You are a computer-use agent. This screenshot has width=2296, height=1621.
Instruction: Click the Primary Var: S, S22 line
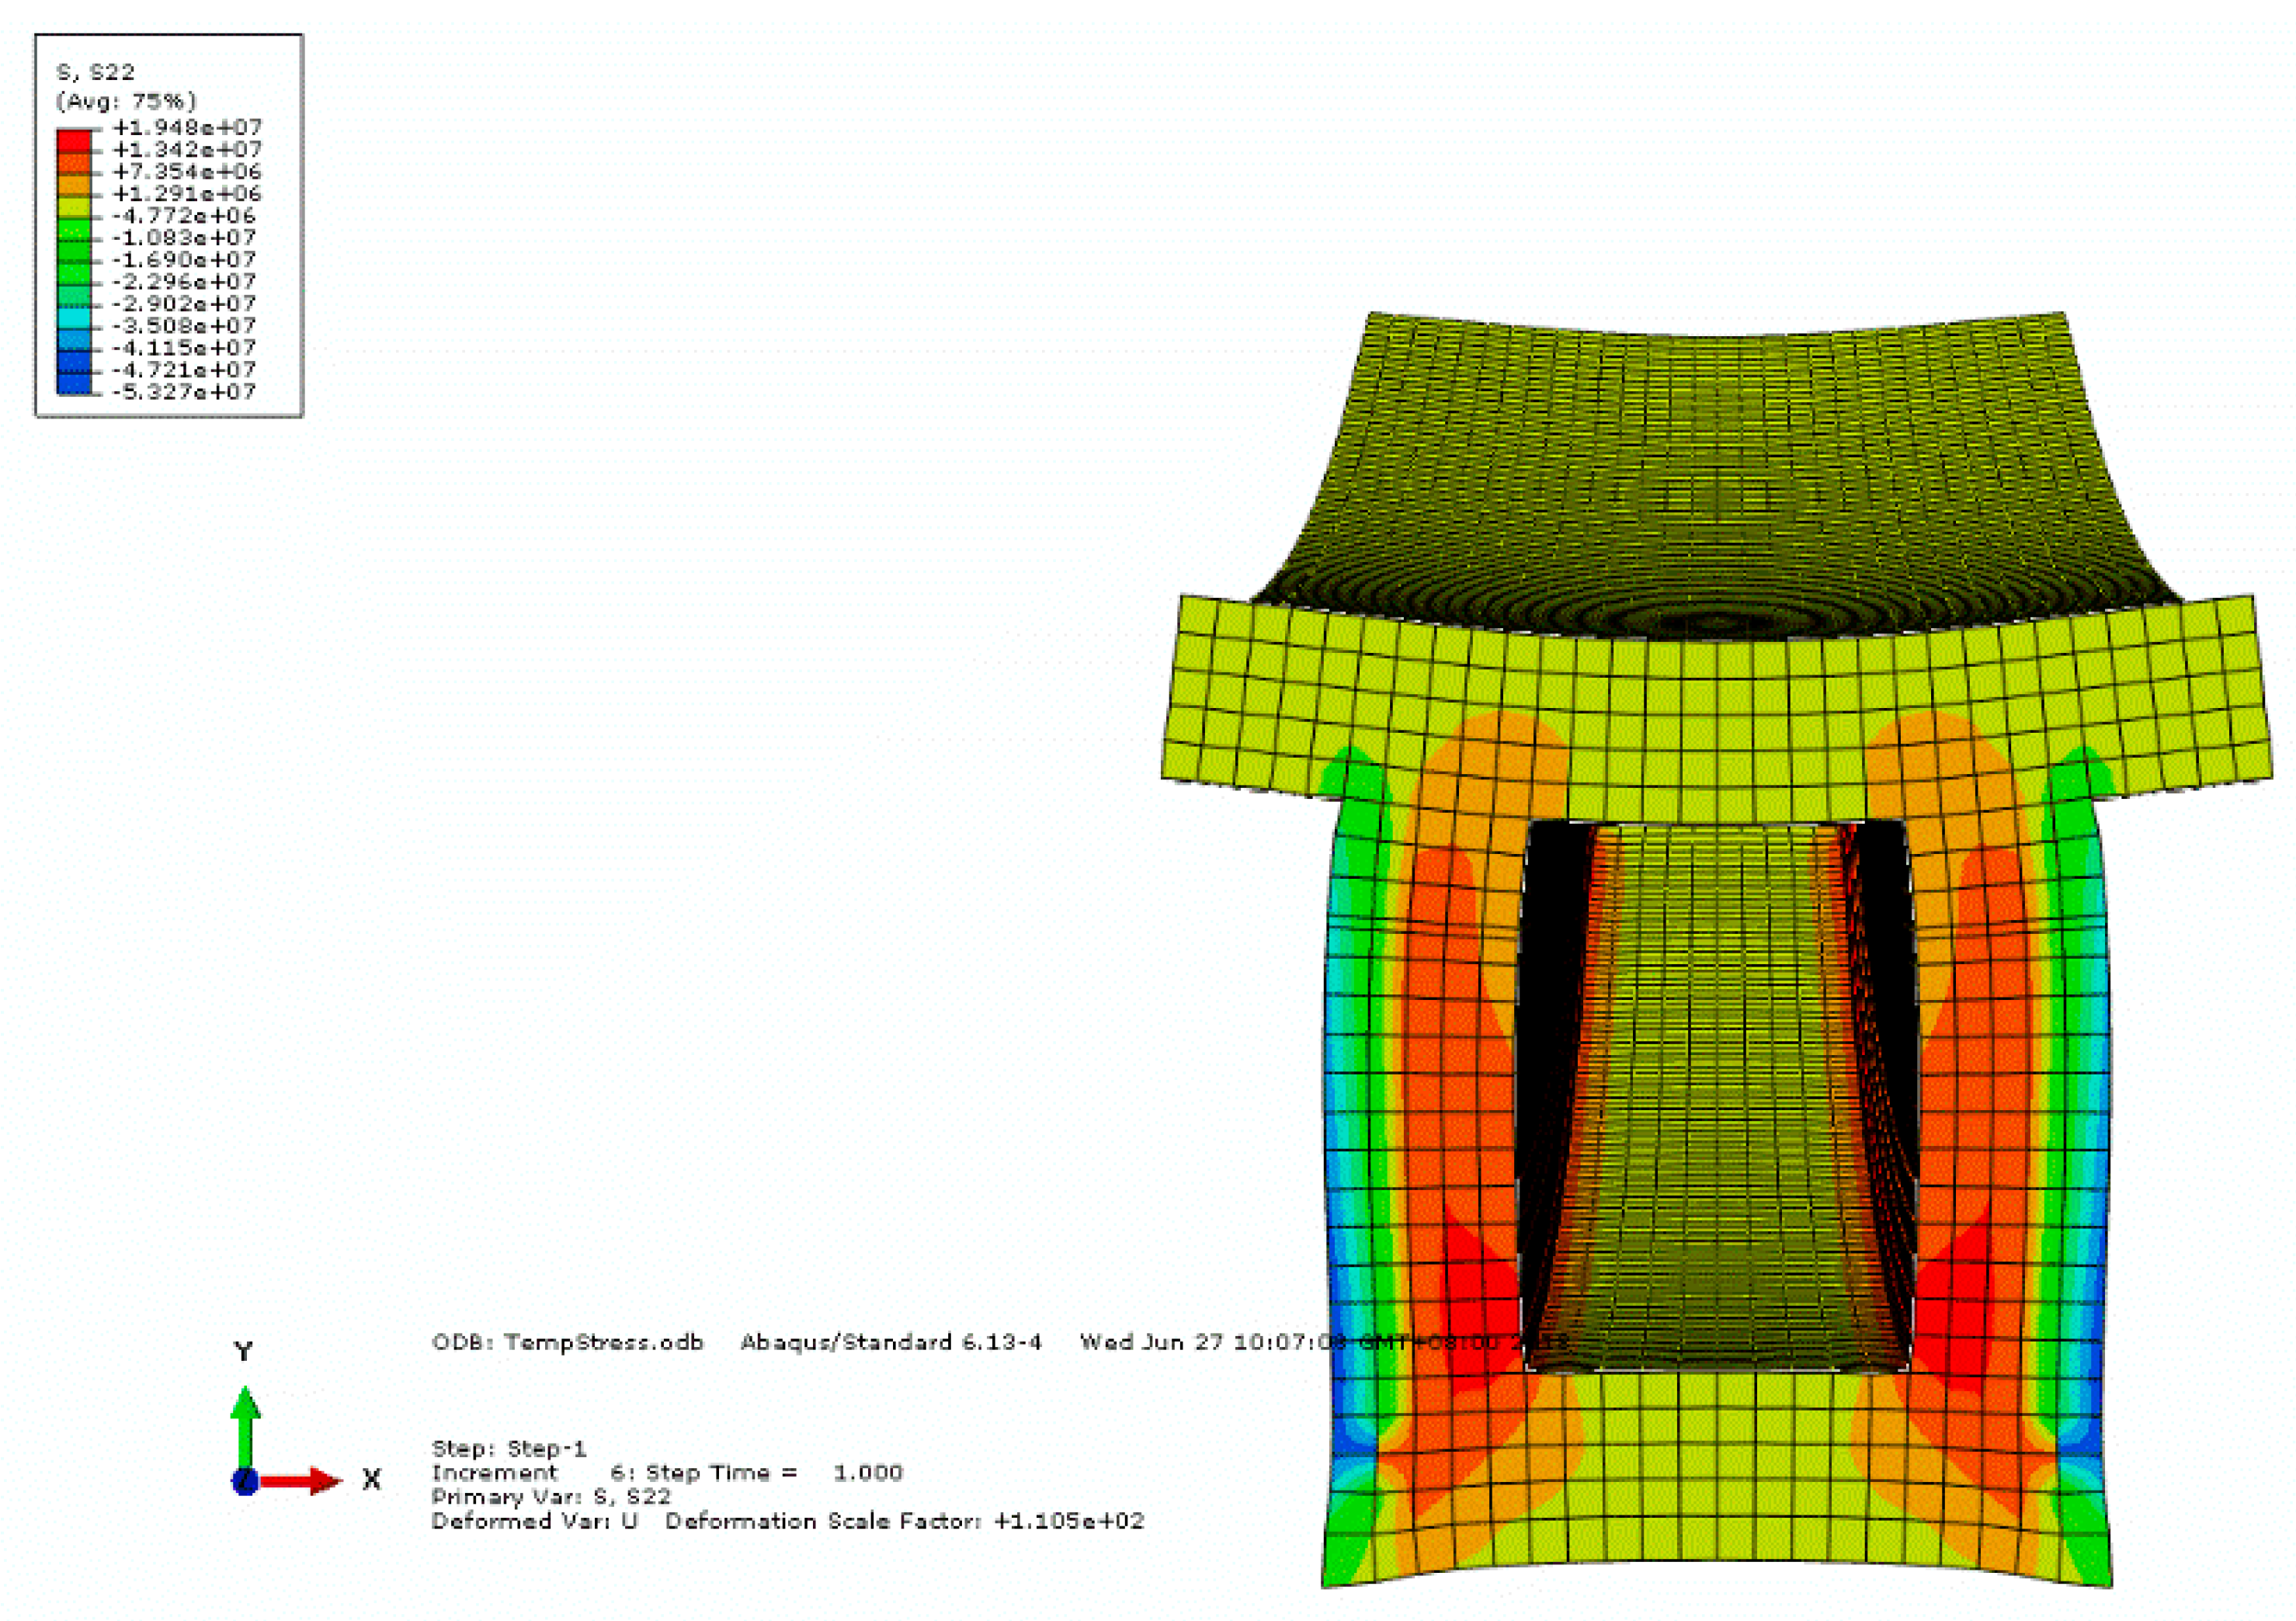(x=551, y=1496)
